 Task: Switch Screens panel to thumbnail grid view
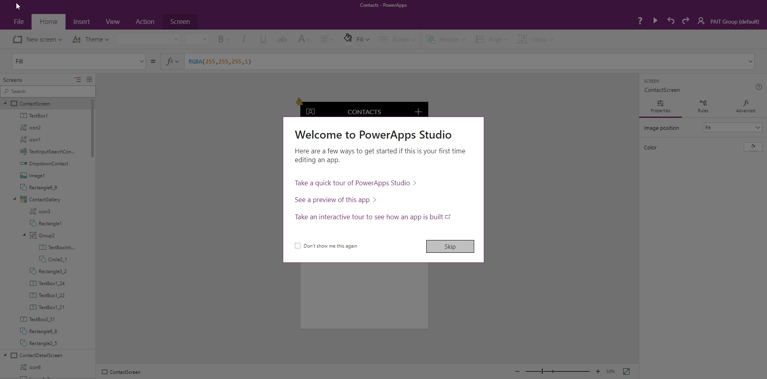click(x=89, y=79)
